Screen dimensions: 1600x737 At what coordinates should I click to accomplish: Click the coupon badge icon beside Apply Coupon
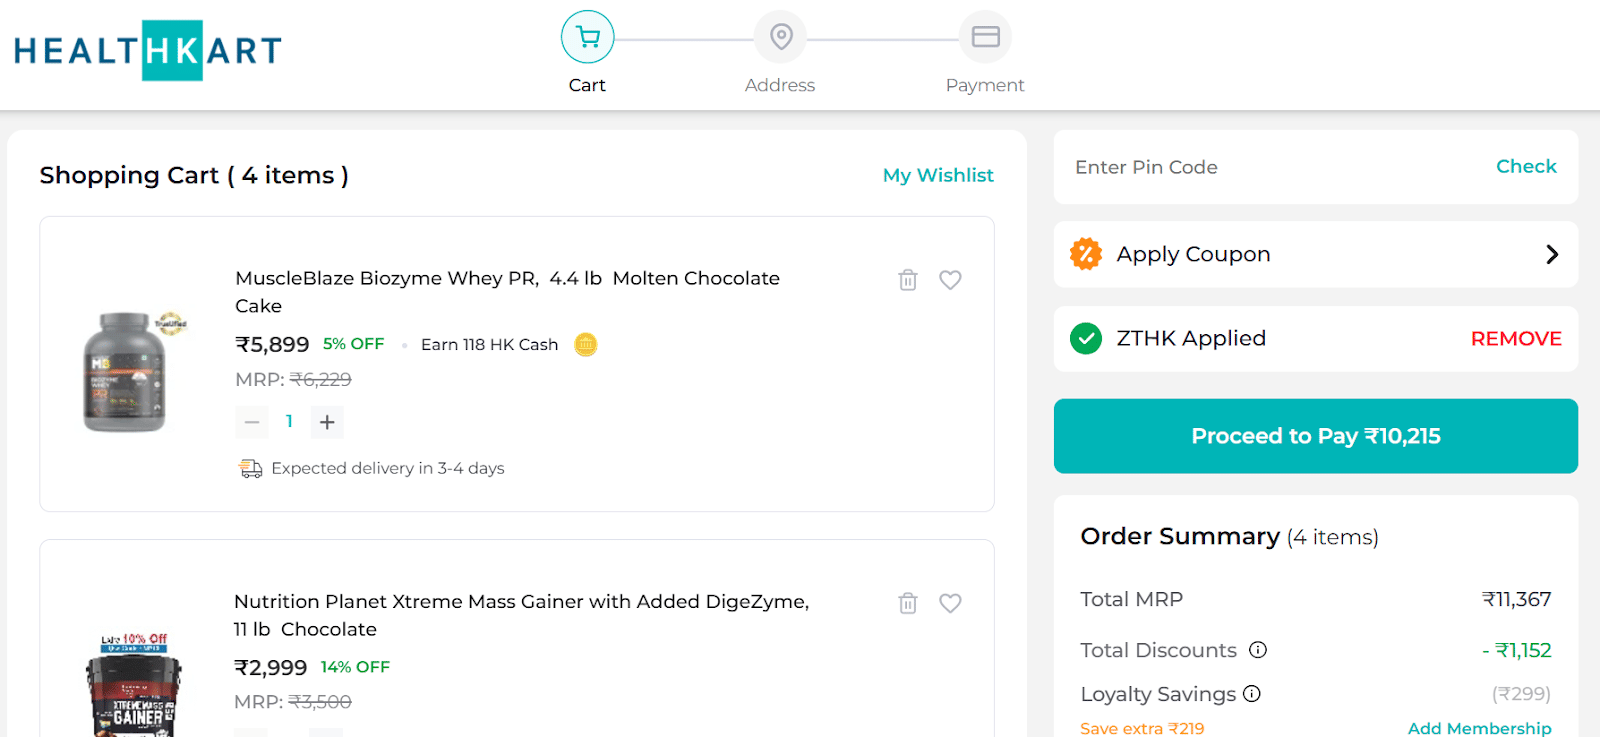[x=1086, y=254]
